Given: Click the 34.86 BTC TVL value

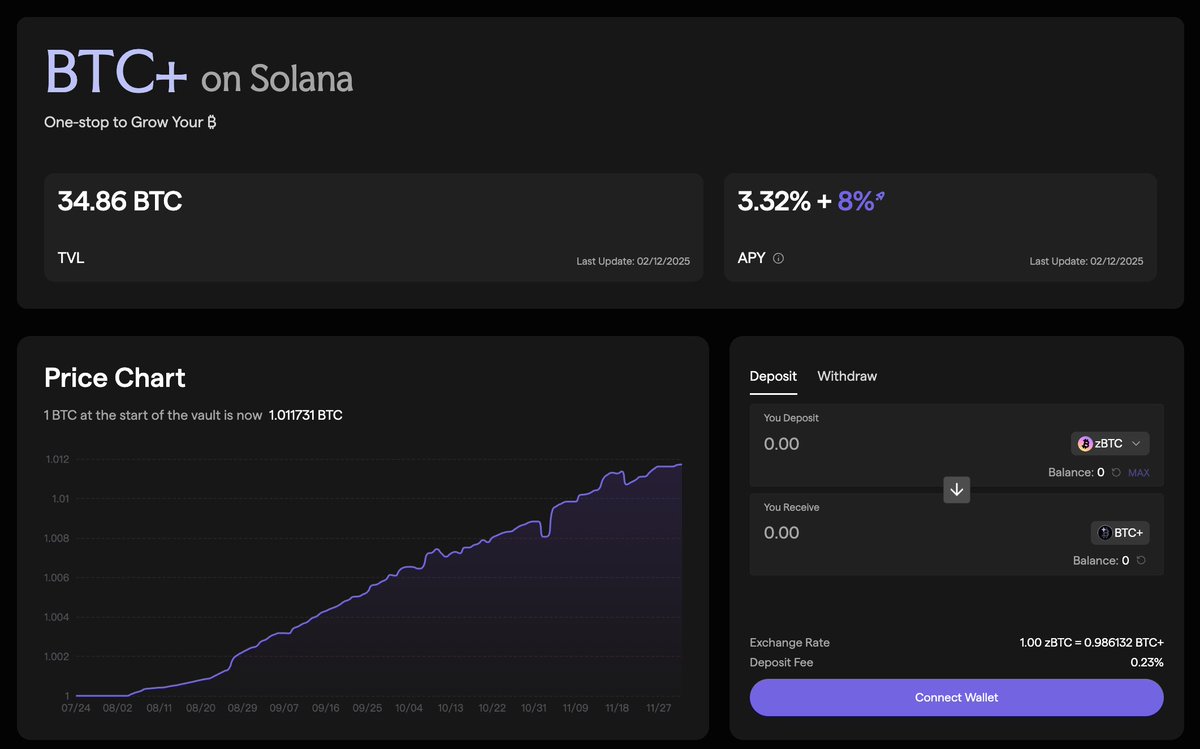Looking at the screenshot, I should click(120, 201).
